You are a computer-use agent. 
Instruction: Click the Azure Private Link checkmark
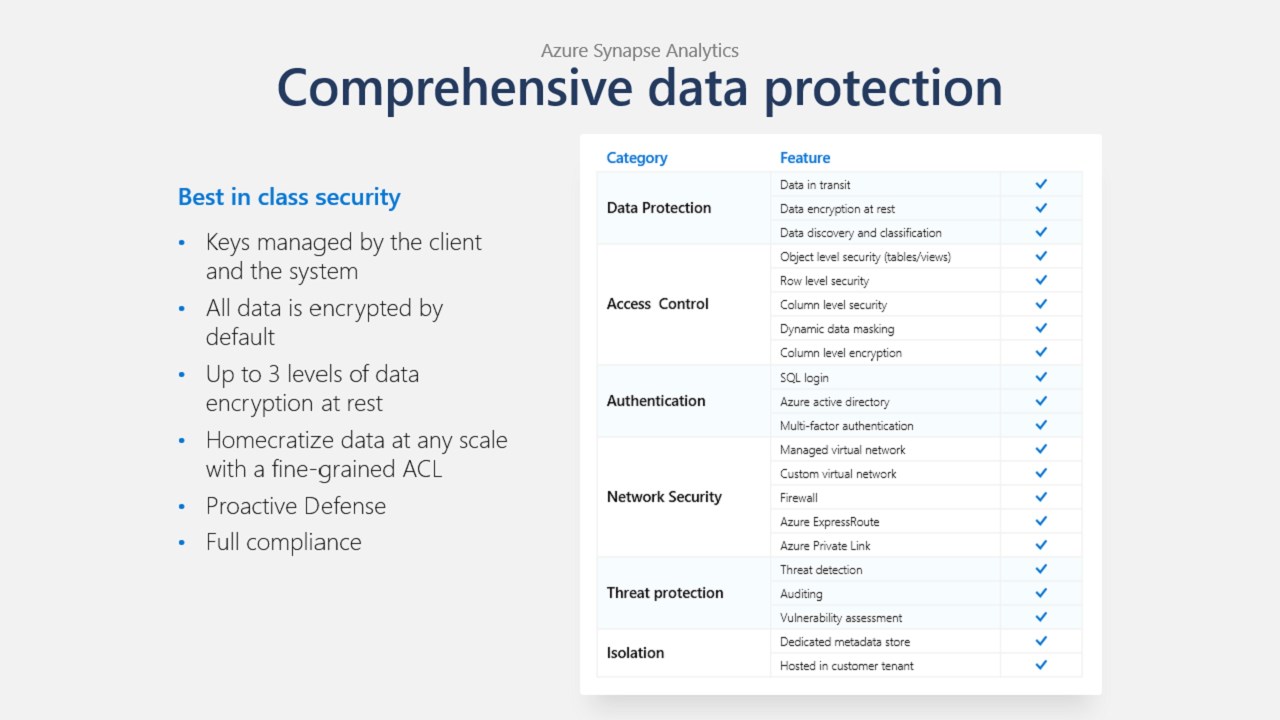pos(1041,545)
